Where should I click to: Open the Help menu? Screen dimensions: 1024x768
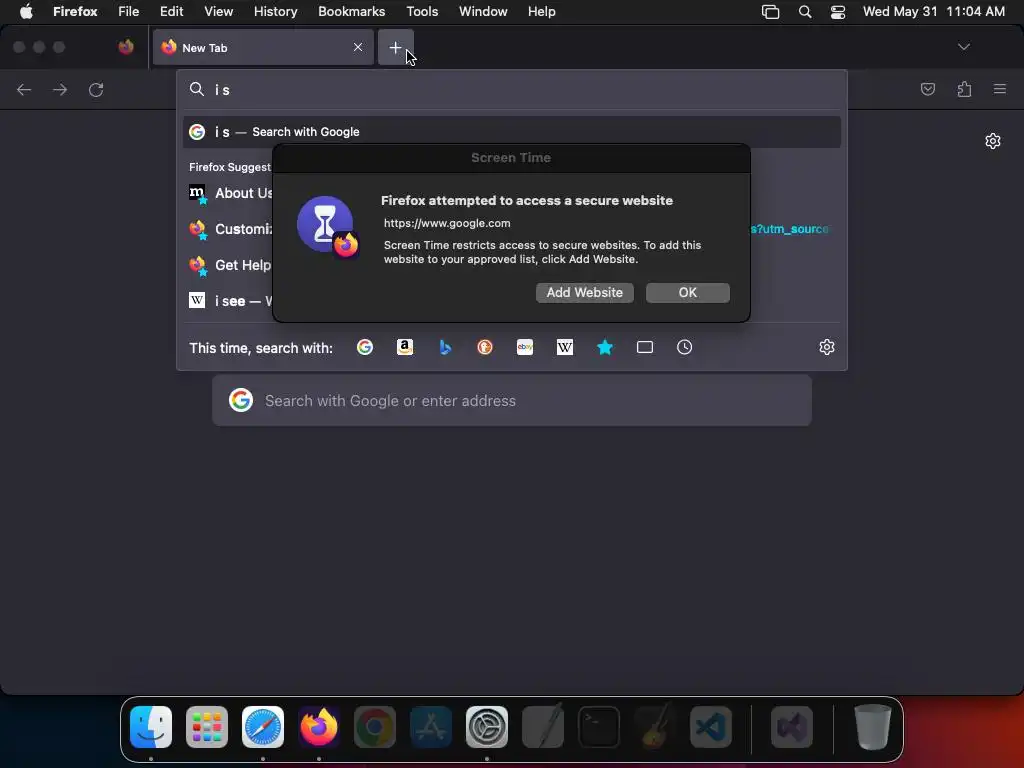click(x=542, y=12)
